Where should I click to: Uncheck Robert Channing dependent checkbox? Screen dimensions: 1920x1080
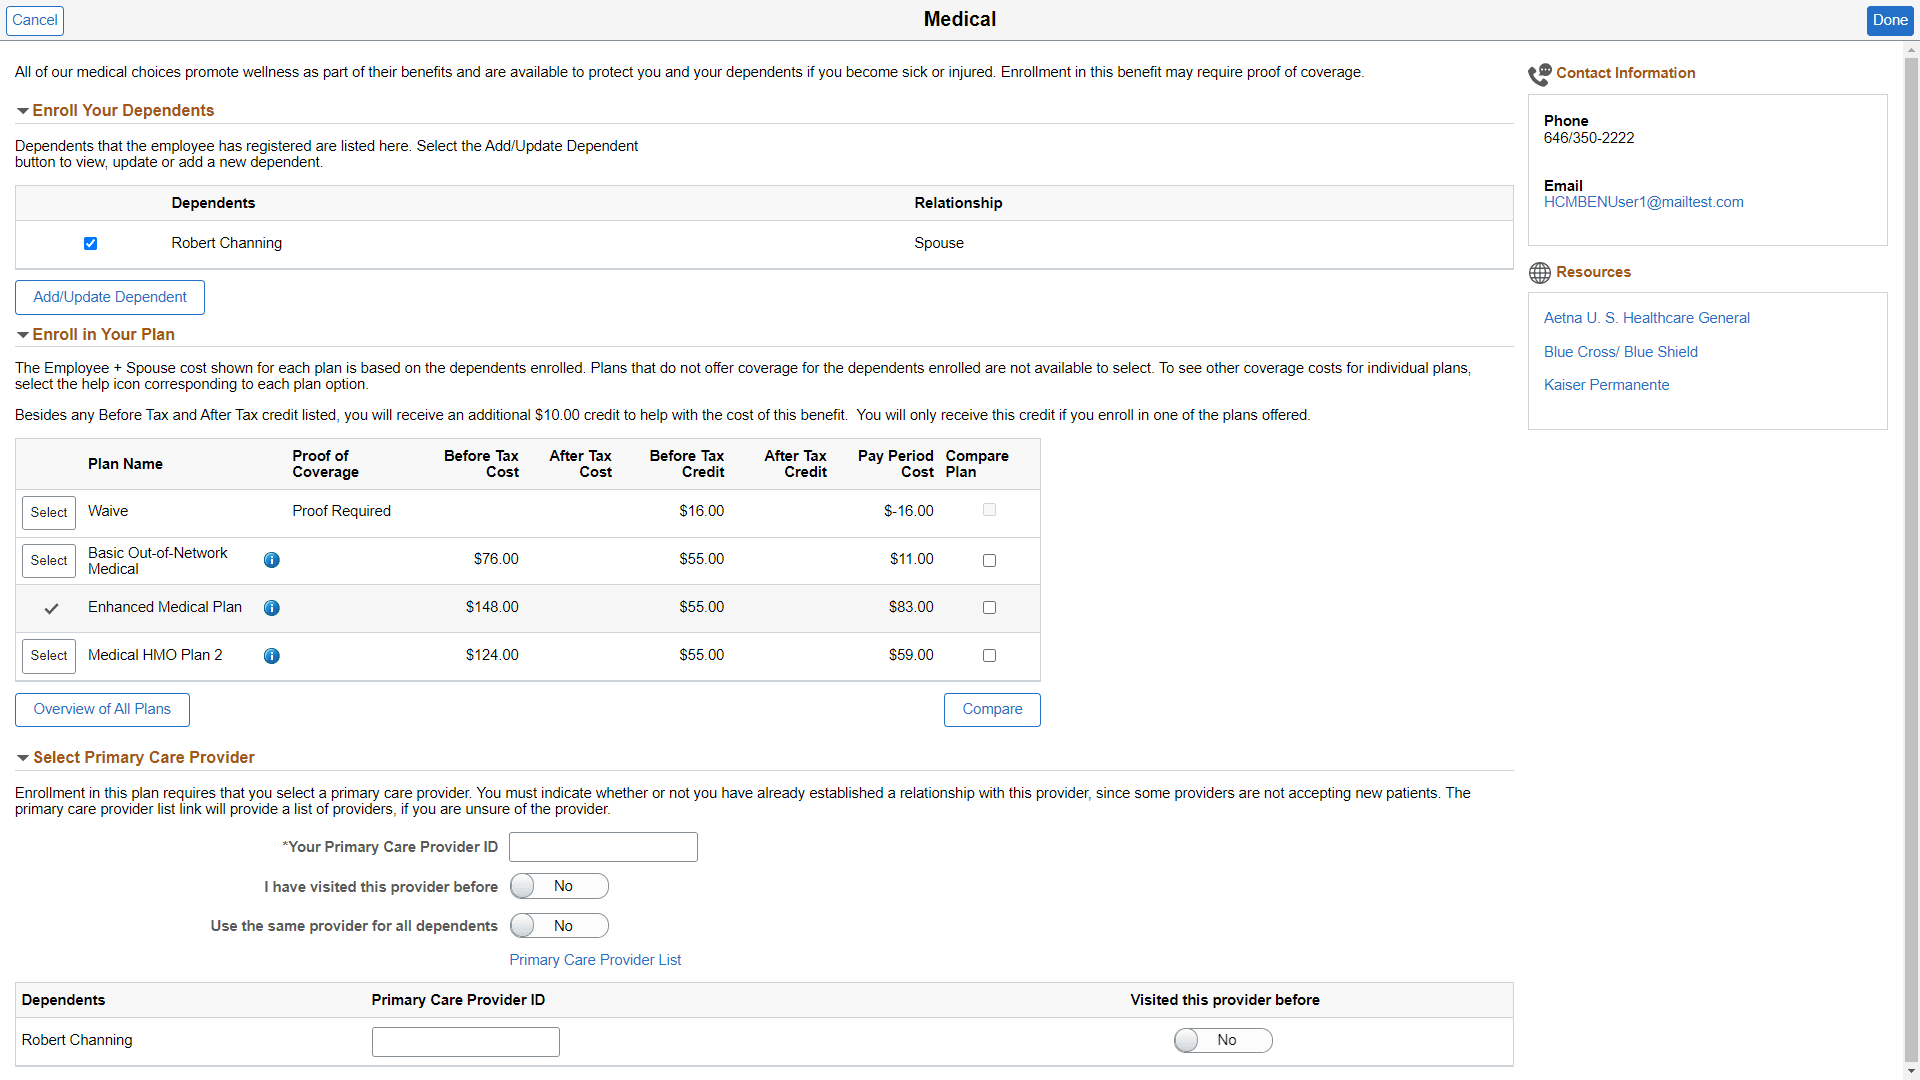click(x=90, y=243)
